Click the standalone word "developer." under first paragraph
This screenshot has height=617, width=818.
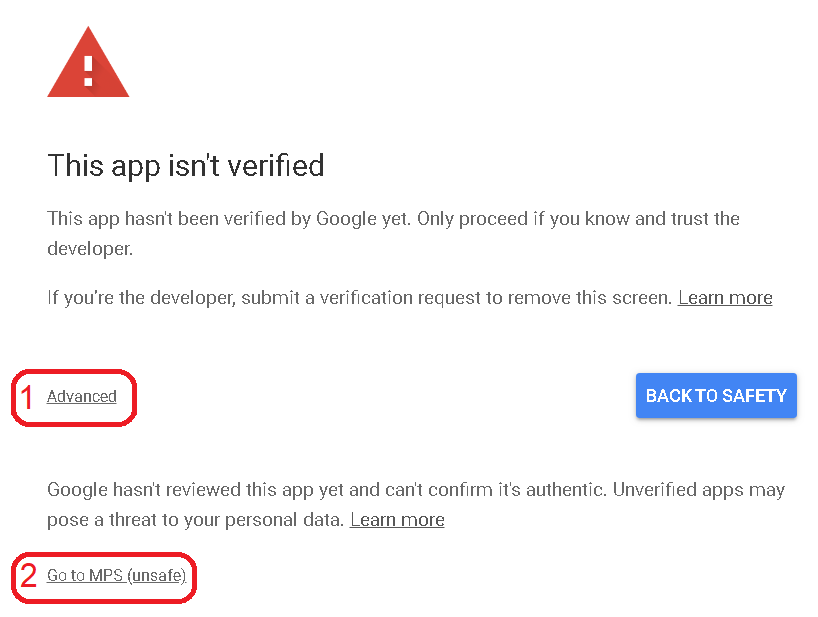90,248
